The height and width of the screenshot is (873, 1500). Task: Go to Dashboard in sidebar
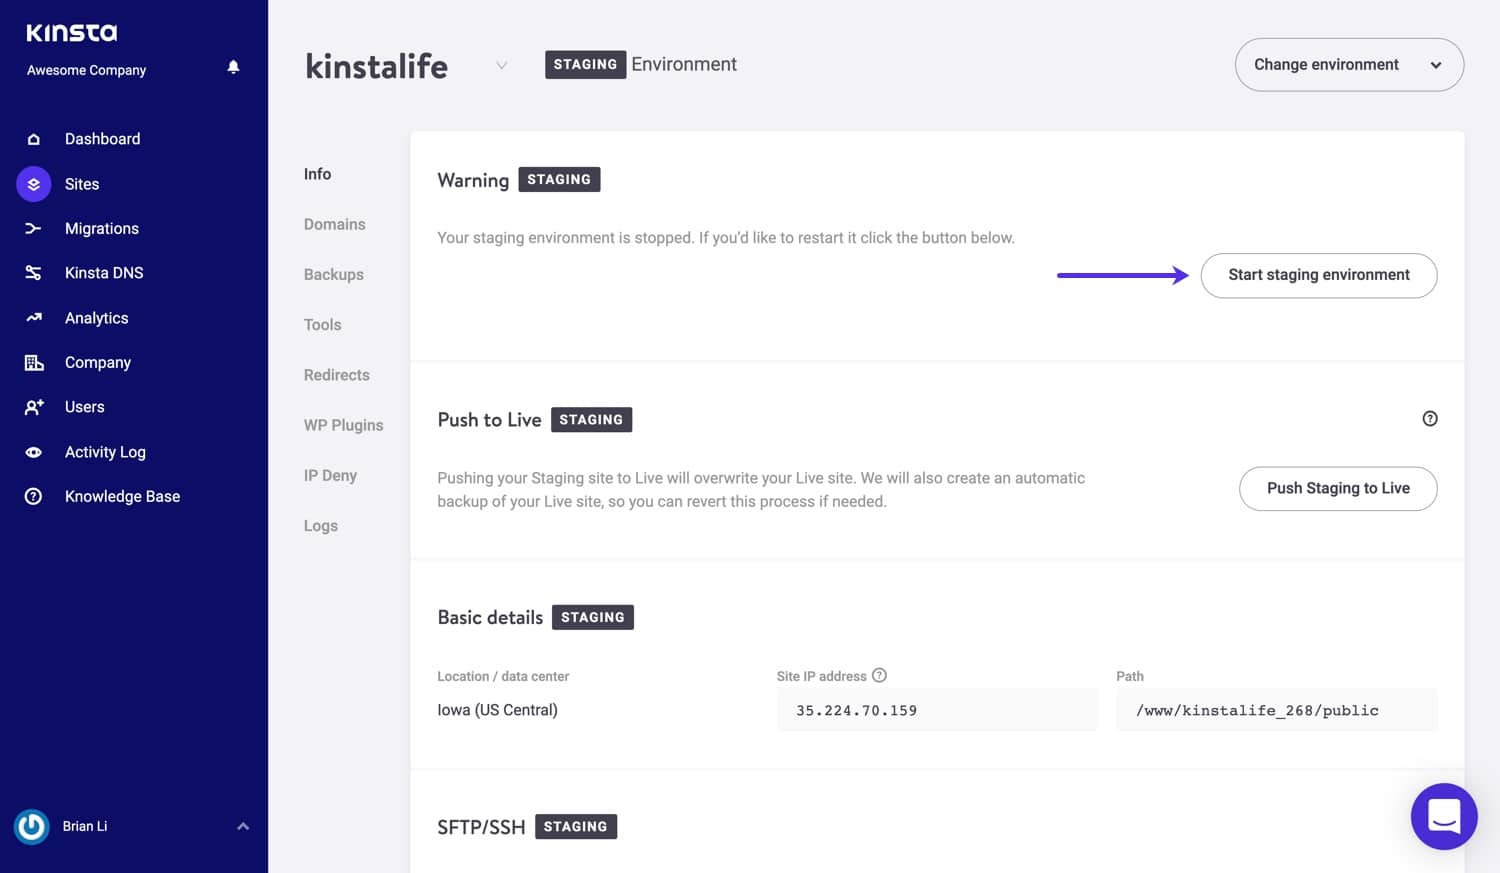pyautogui.click(x=102, y=139)
